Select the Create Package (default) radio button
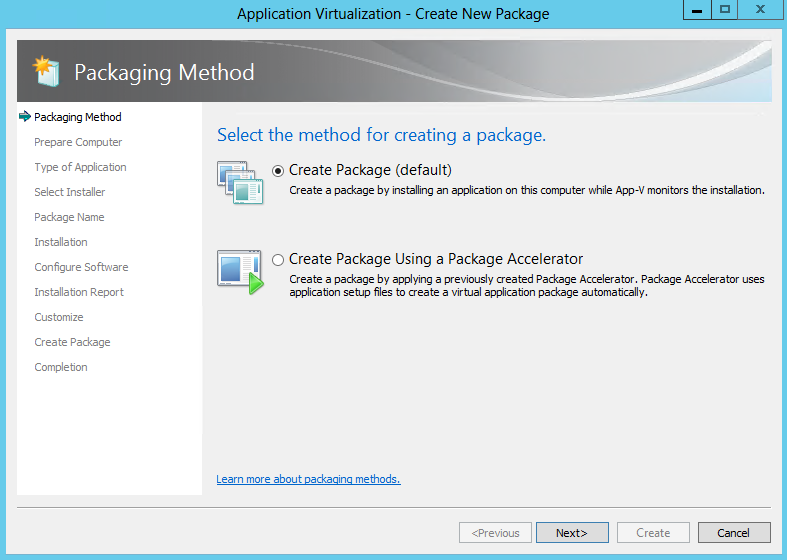The image size is (787, 560). 278,171
